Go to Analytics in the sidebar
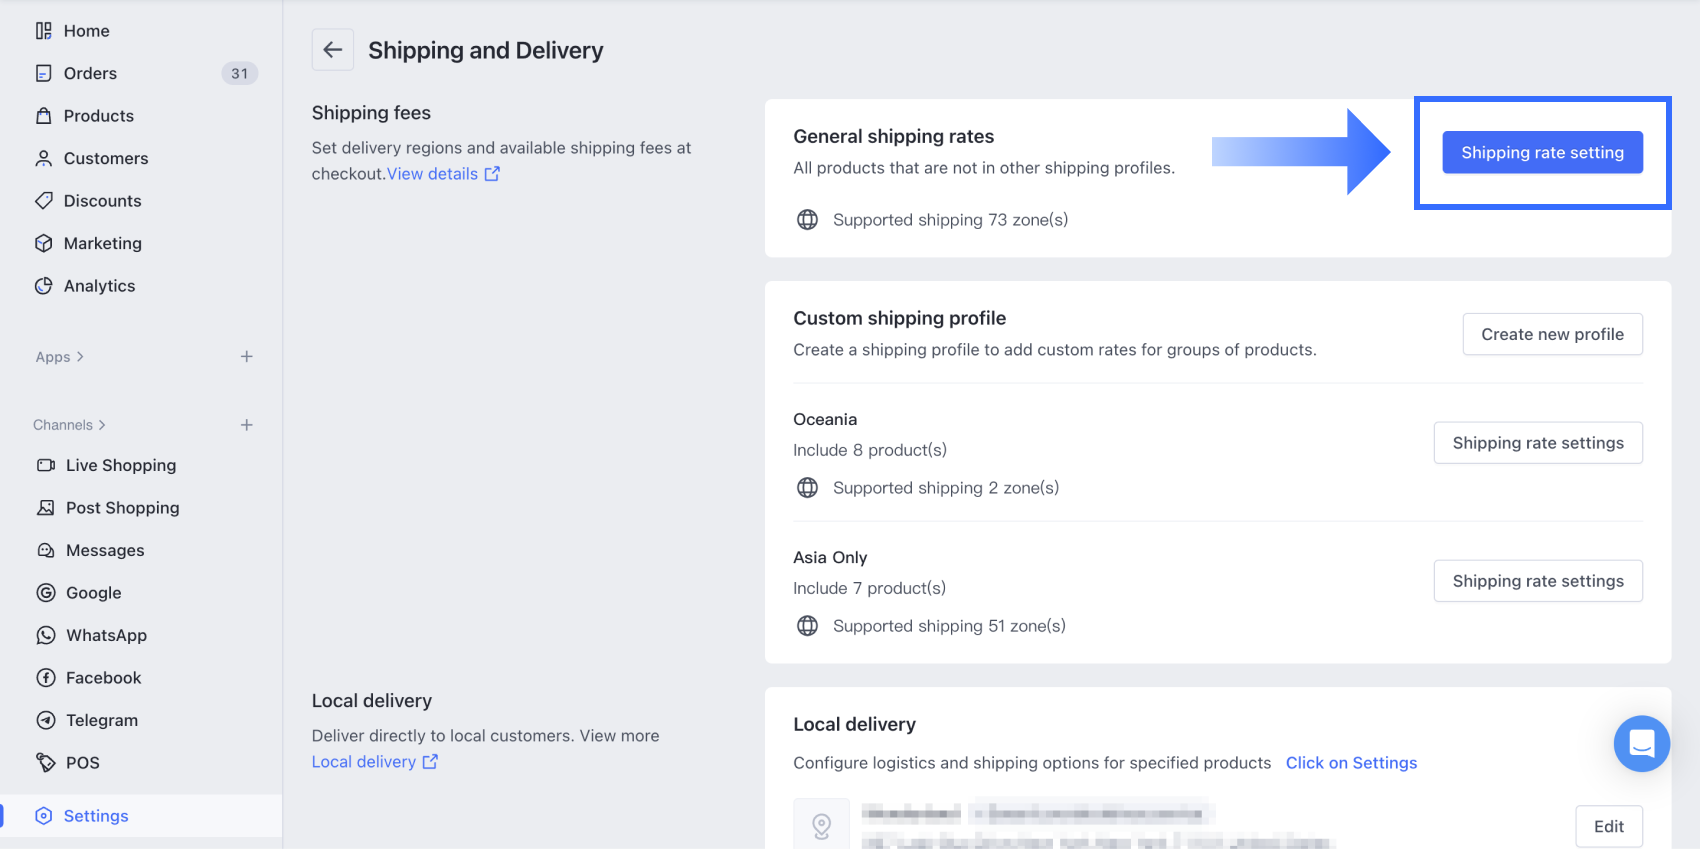This screenshot has width=1700, height=849. click(99, 286)
